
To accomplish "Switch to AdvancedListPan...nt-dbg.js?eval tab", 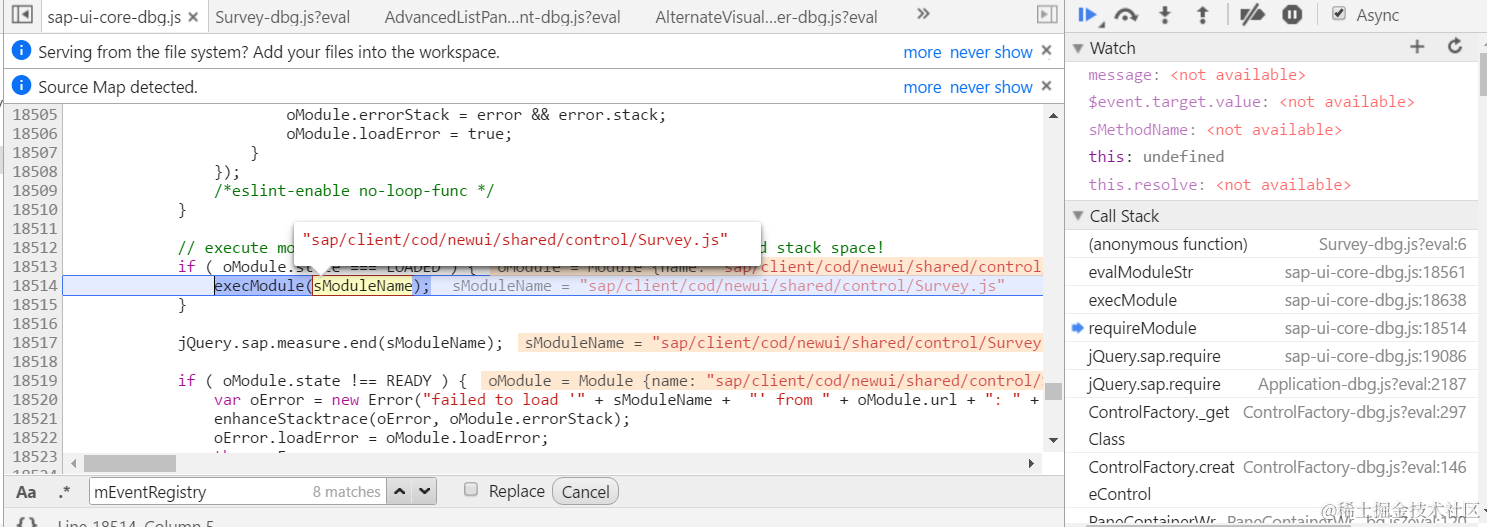I will point(502,17).
